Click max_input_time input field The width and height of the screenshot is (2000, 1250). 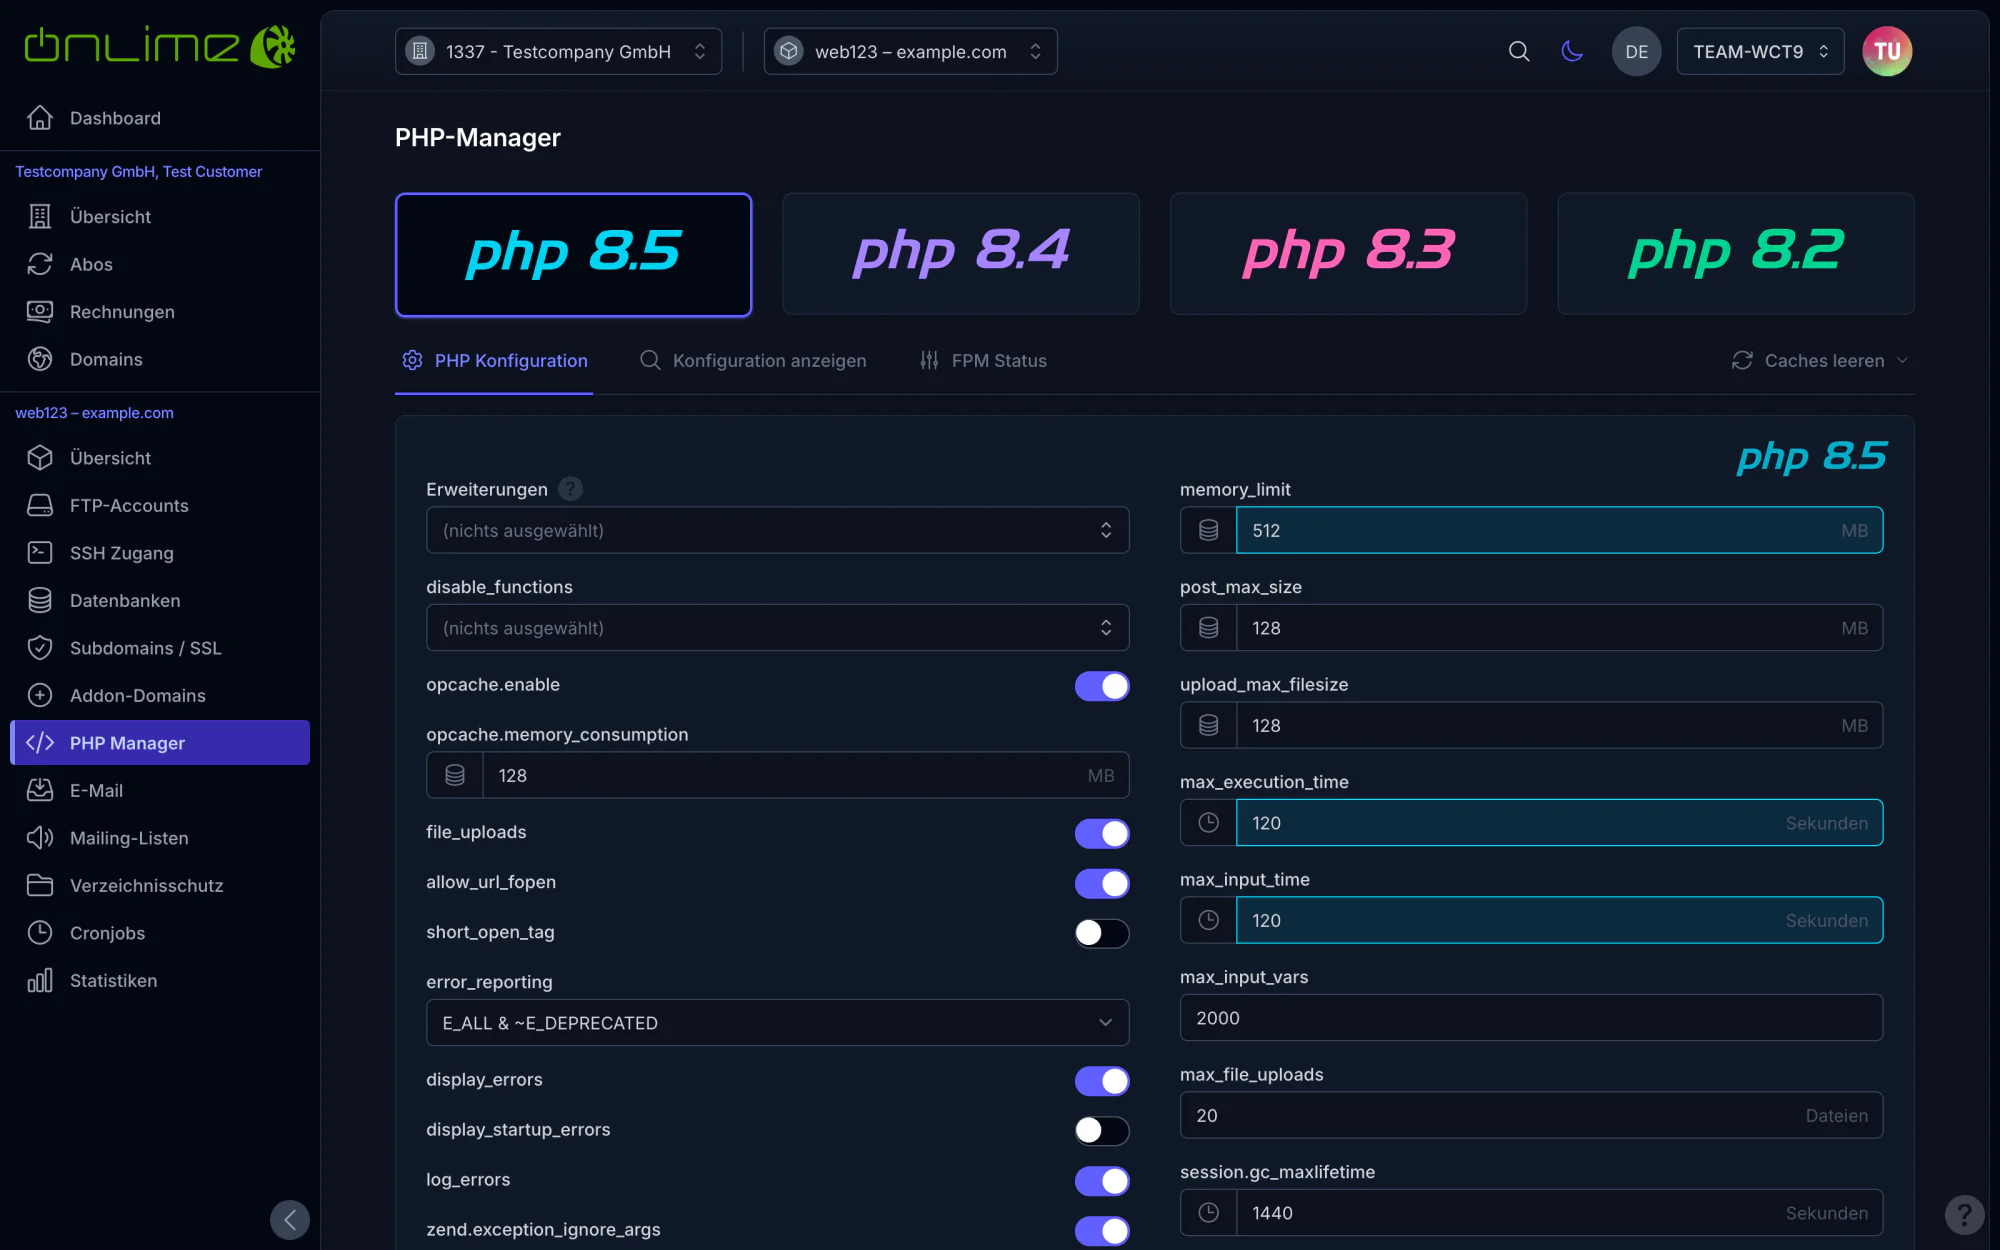(1559, 920)
